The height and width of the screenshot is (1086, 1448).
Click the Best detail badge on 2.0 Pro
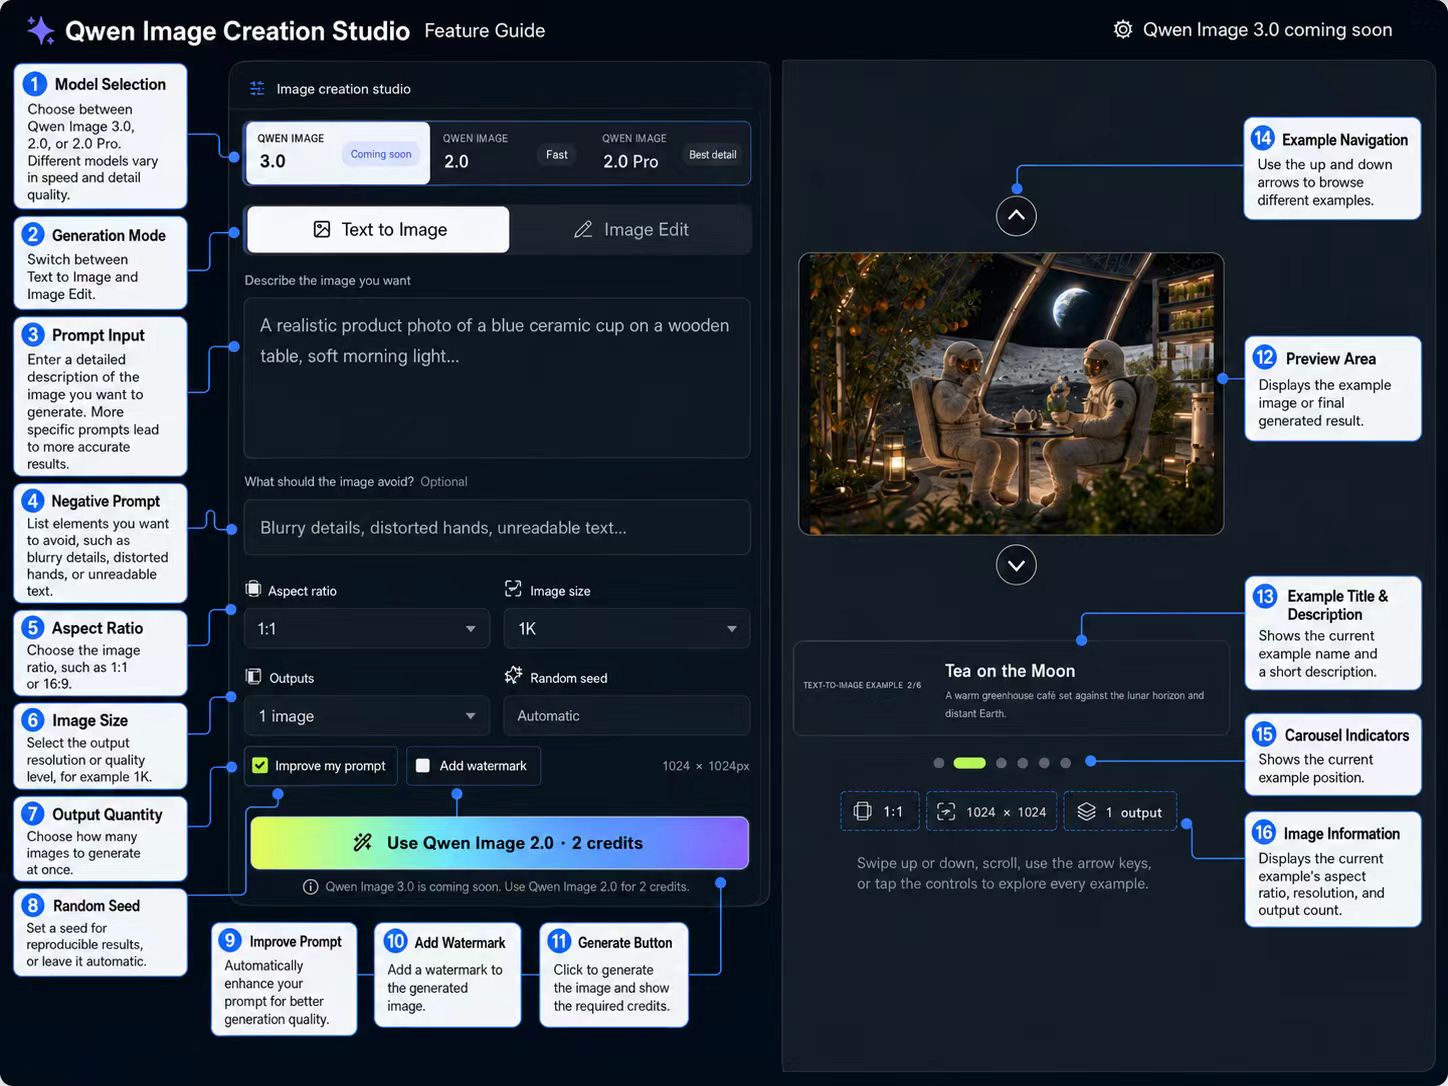tap(712, 154)
